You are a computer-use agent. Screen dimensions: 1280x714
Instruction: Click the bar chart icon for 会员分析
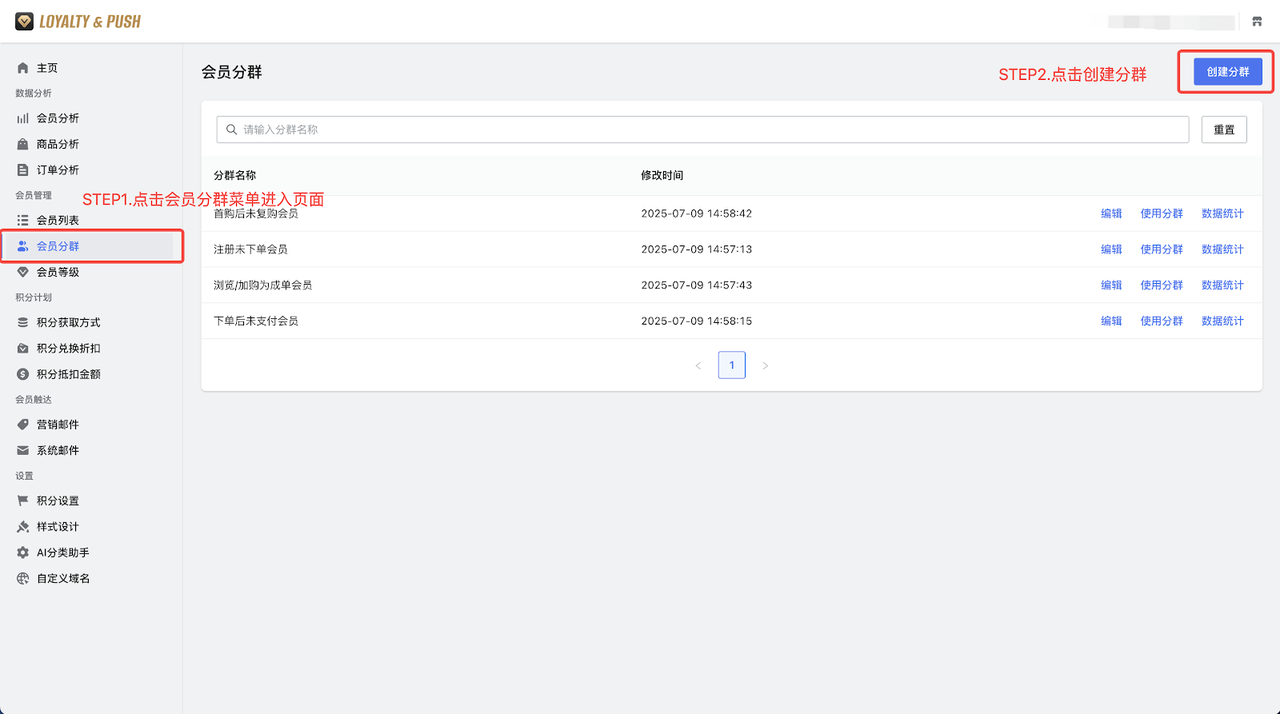click(x=23, y=118)
